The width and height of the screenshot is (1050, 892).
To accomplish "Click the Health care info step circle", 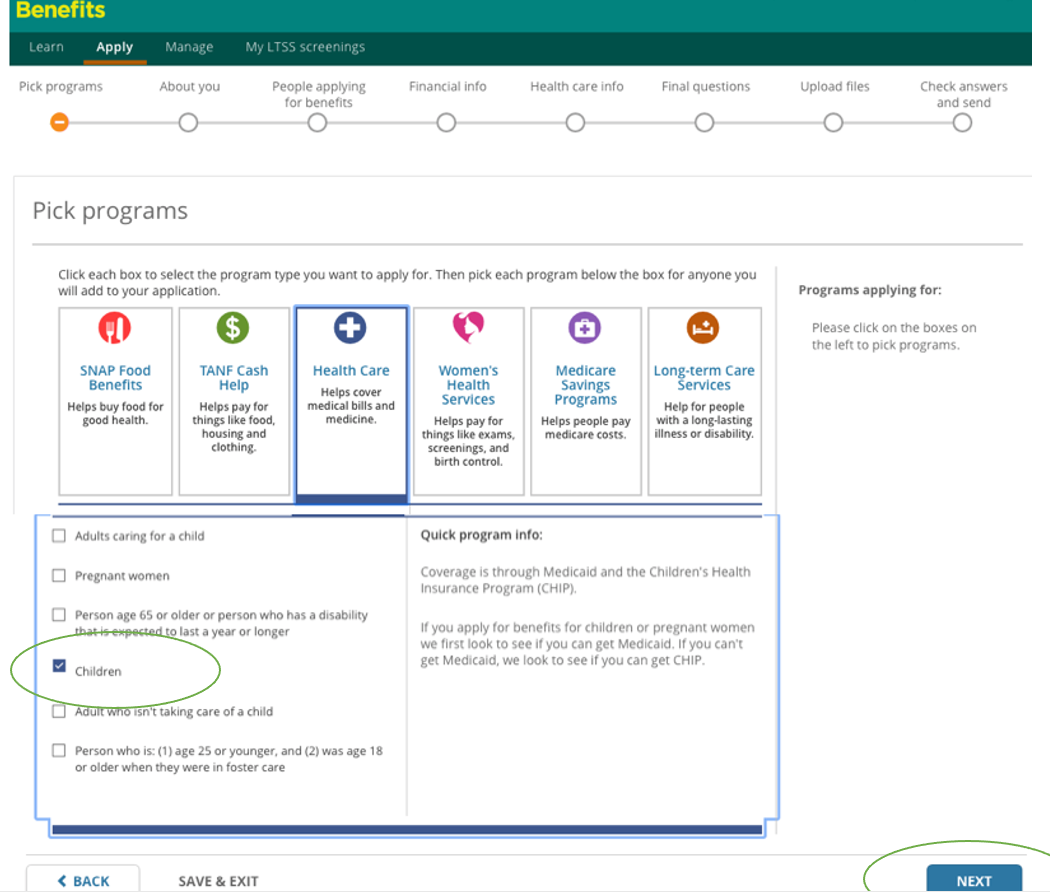I will coord(575,123).
